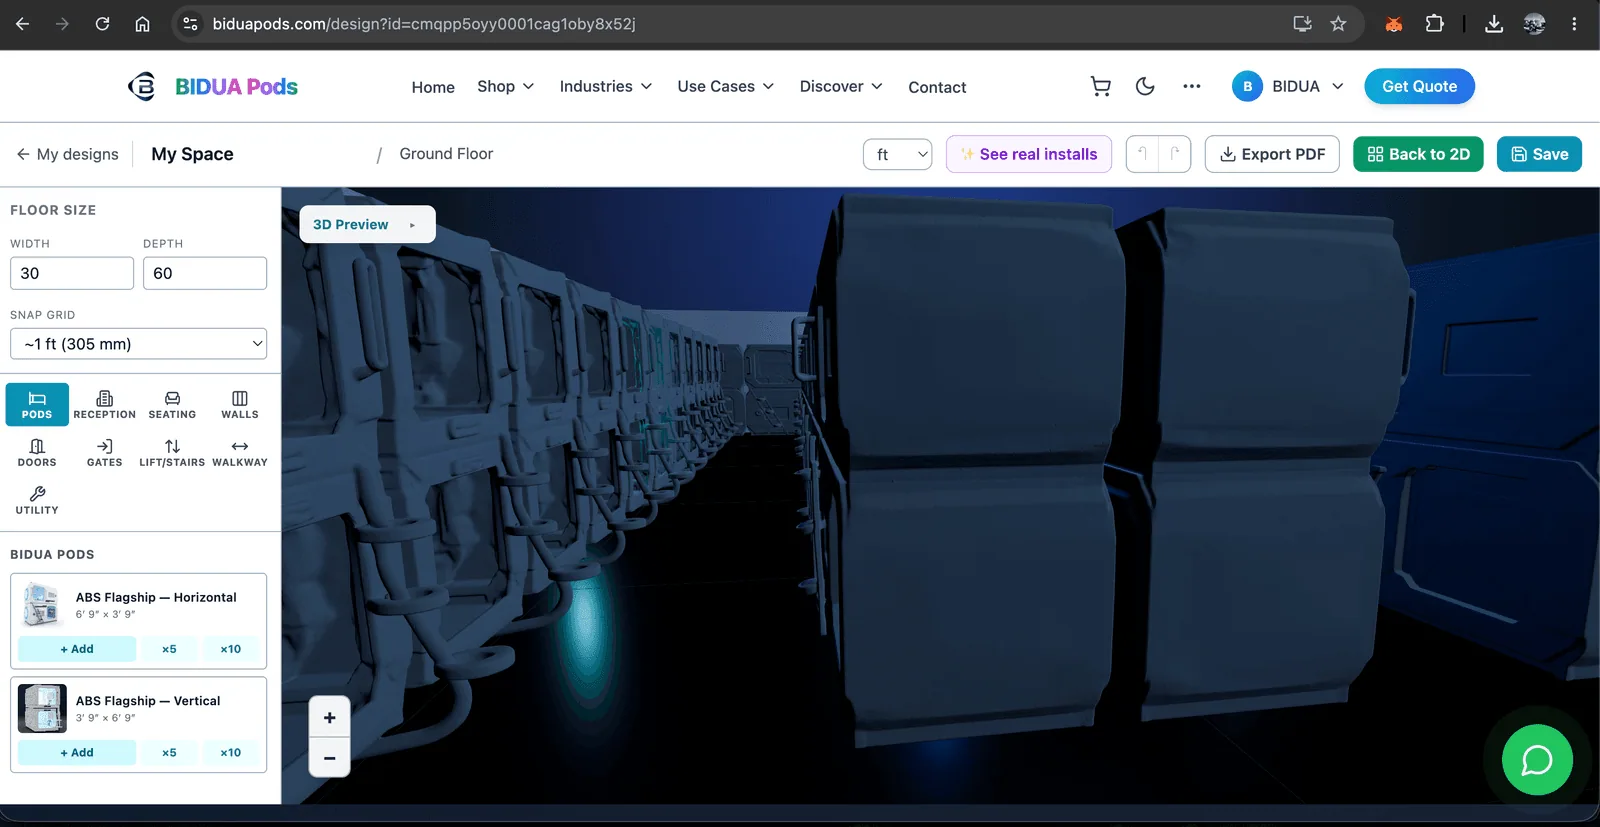Bookmark this page with the star icon

1338,24
